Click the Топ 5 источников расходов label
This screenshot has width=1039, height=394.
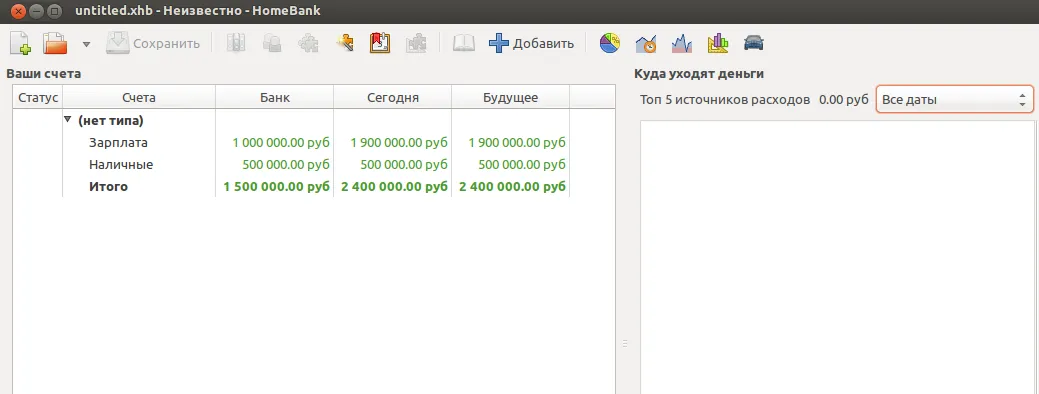[x=725, y=100]
